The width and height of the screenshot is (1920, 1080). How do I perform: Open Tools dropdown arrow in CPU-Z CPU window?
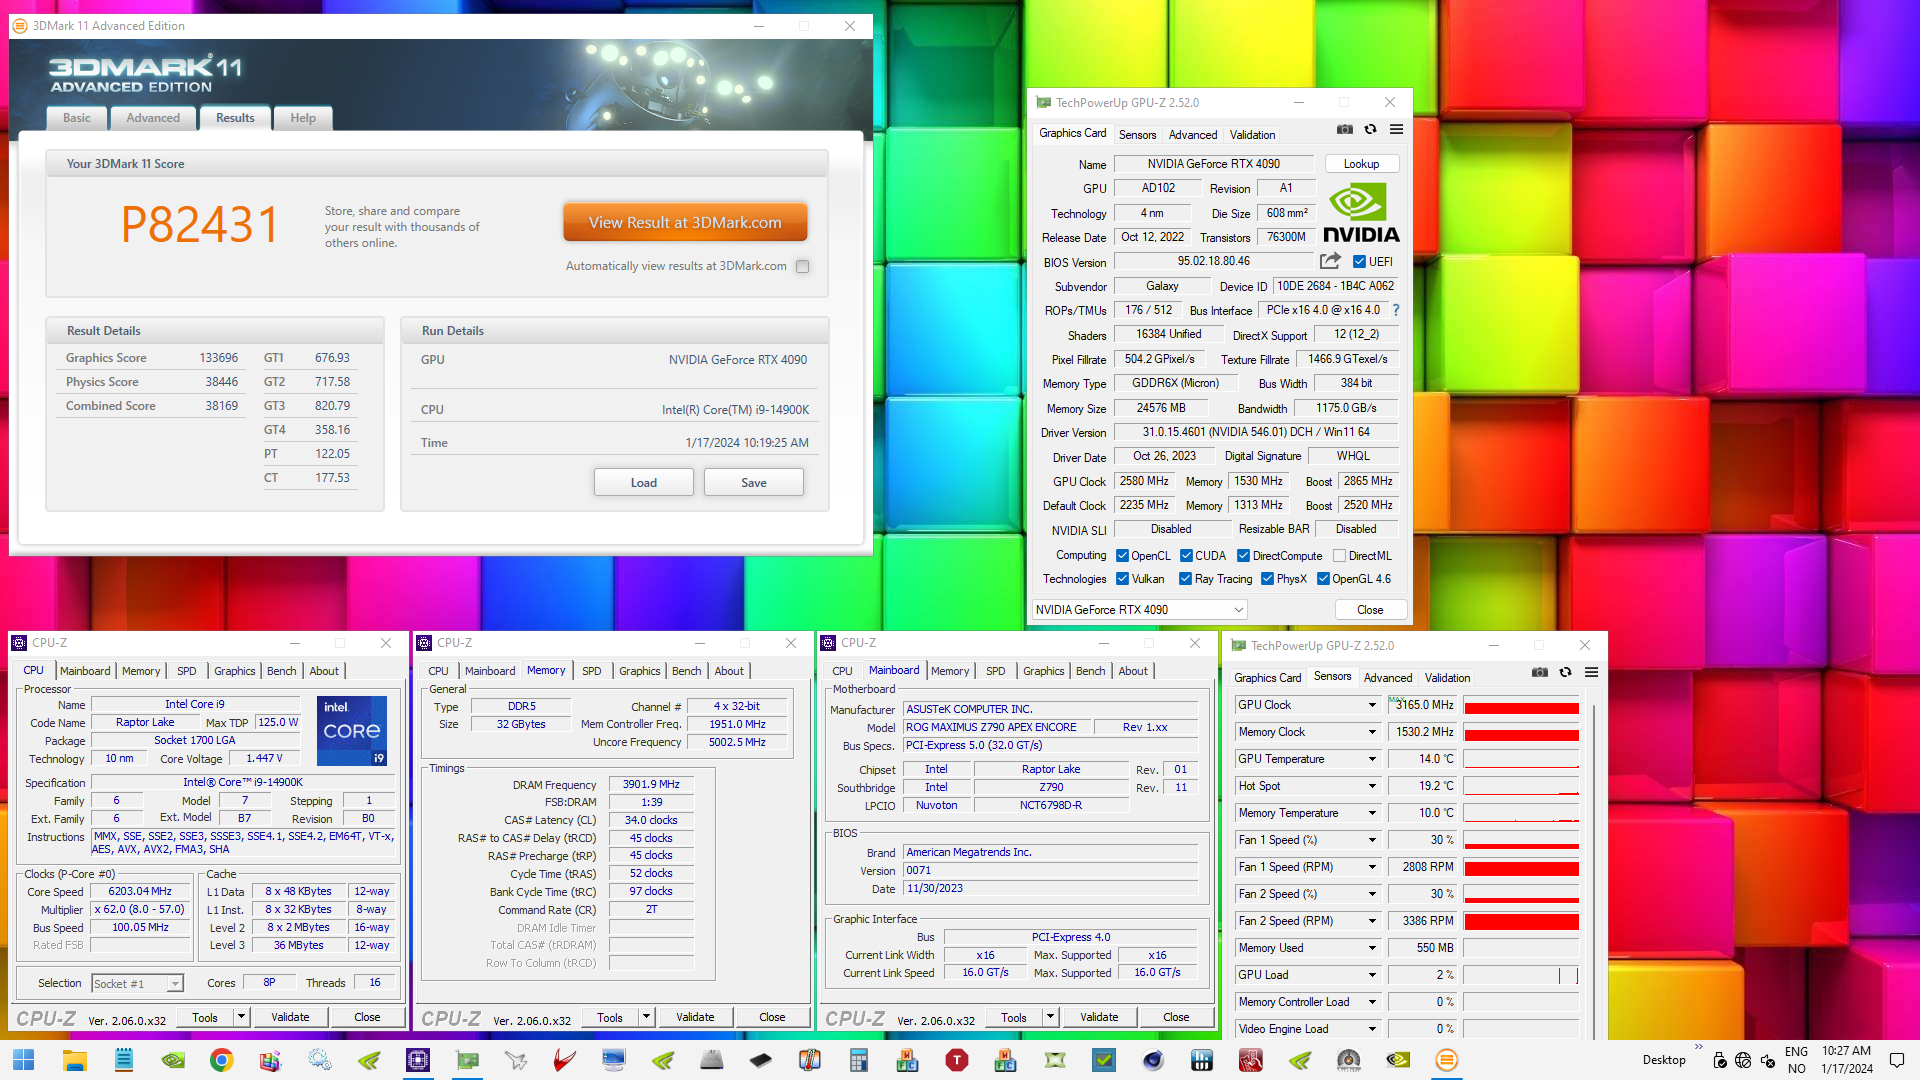point(241,1017)
